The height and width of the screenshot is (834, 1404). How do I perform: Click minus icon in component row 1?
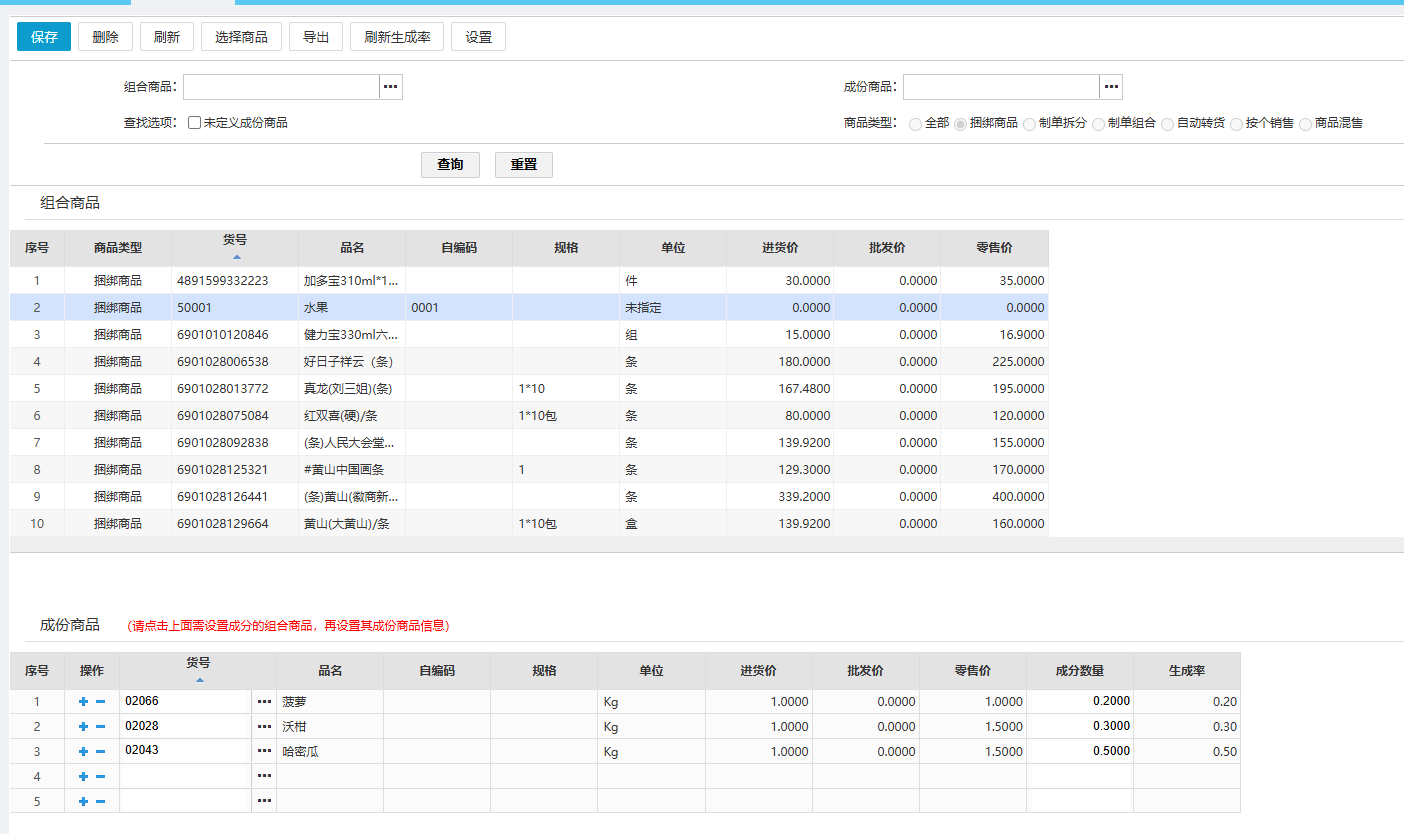(x=100, y=702)
